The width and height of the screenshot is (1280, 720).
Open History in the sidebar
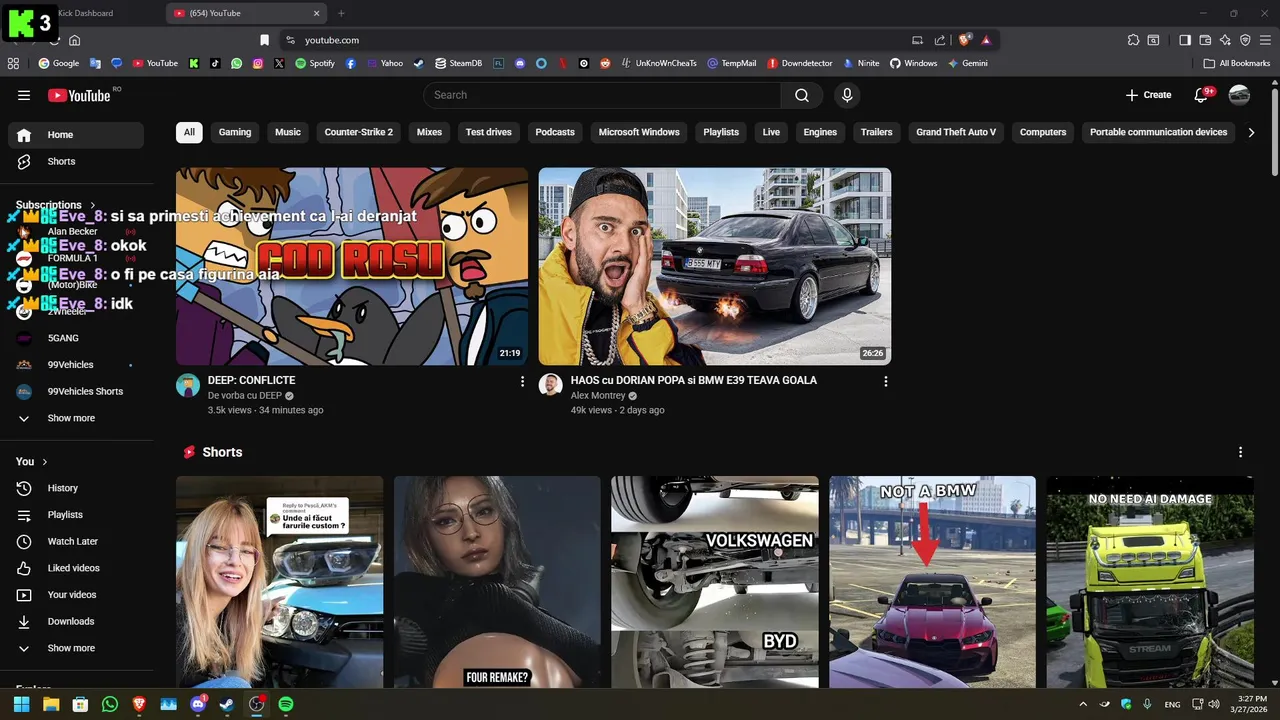76,488
